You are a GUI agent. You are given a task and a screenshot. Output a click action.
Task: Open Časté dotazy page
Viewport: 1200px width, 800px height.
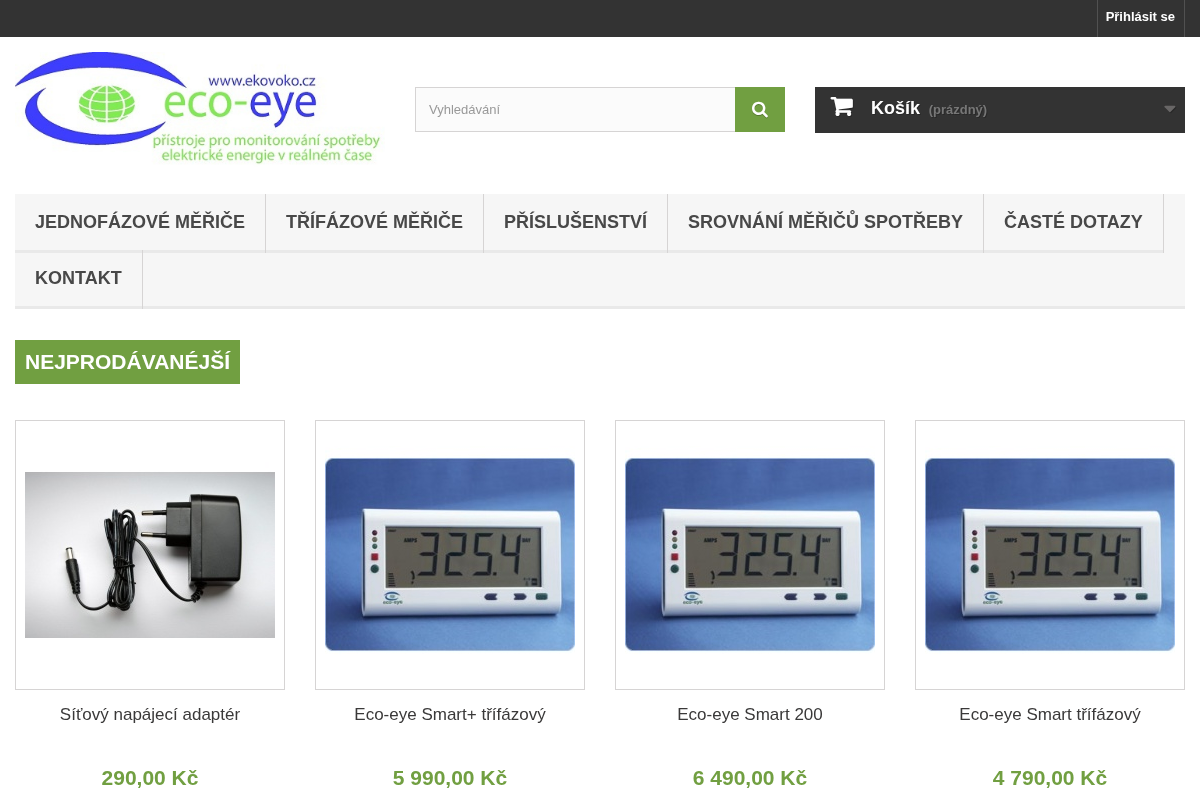point(1073,222)
